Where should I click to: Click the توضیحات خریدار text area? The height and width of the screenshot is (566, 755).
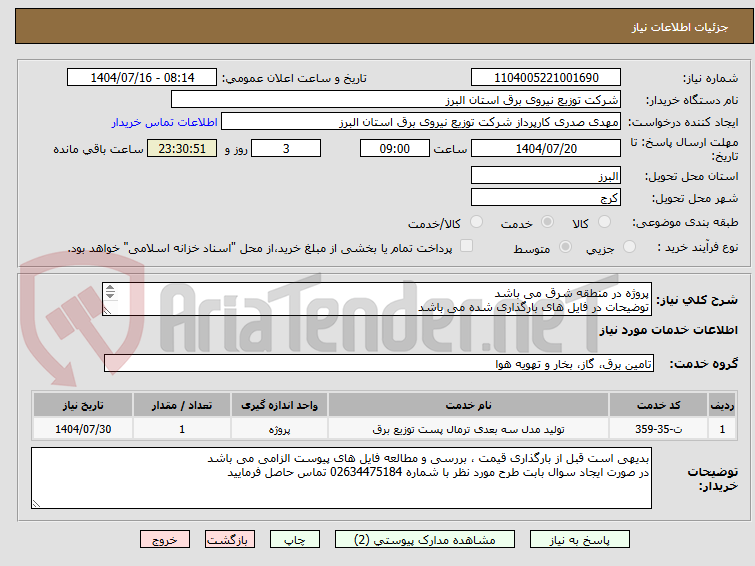pyautogui.click(x=341, y=478)
